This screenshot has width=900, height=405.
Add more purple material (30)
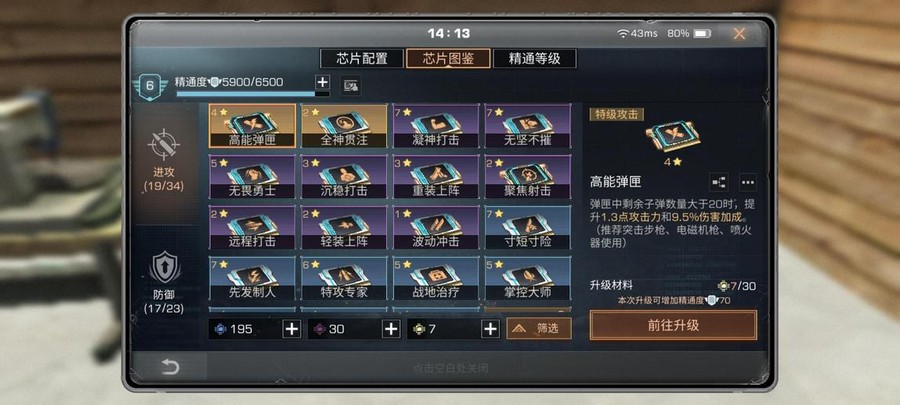pos(391,329)
